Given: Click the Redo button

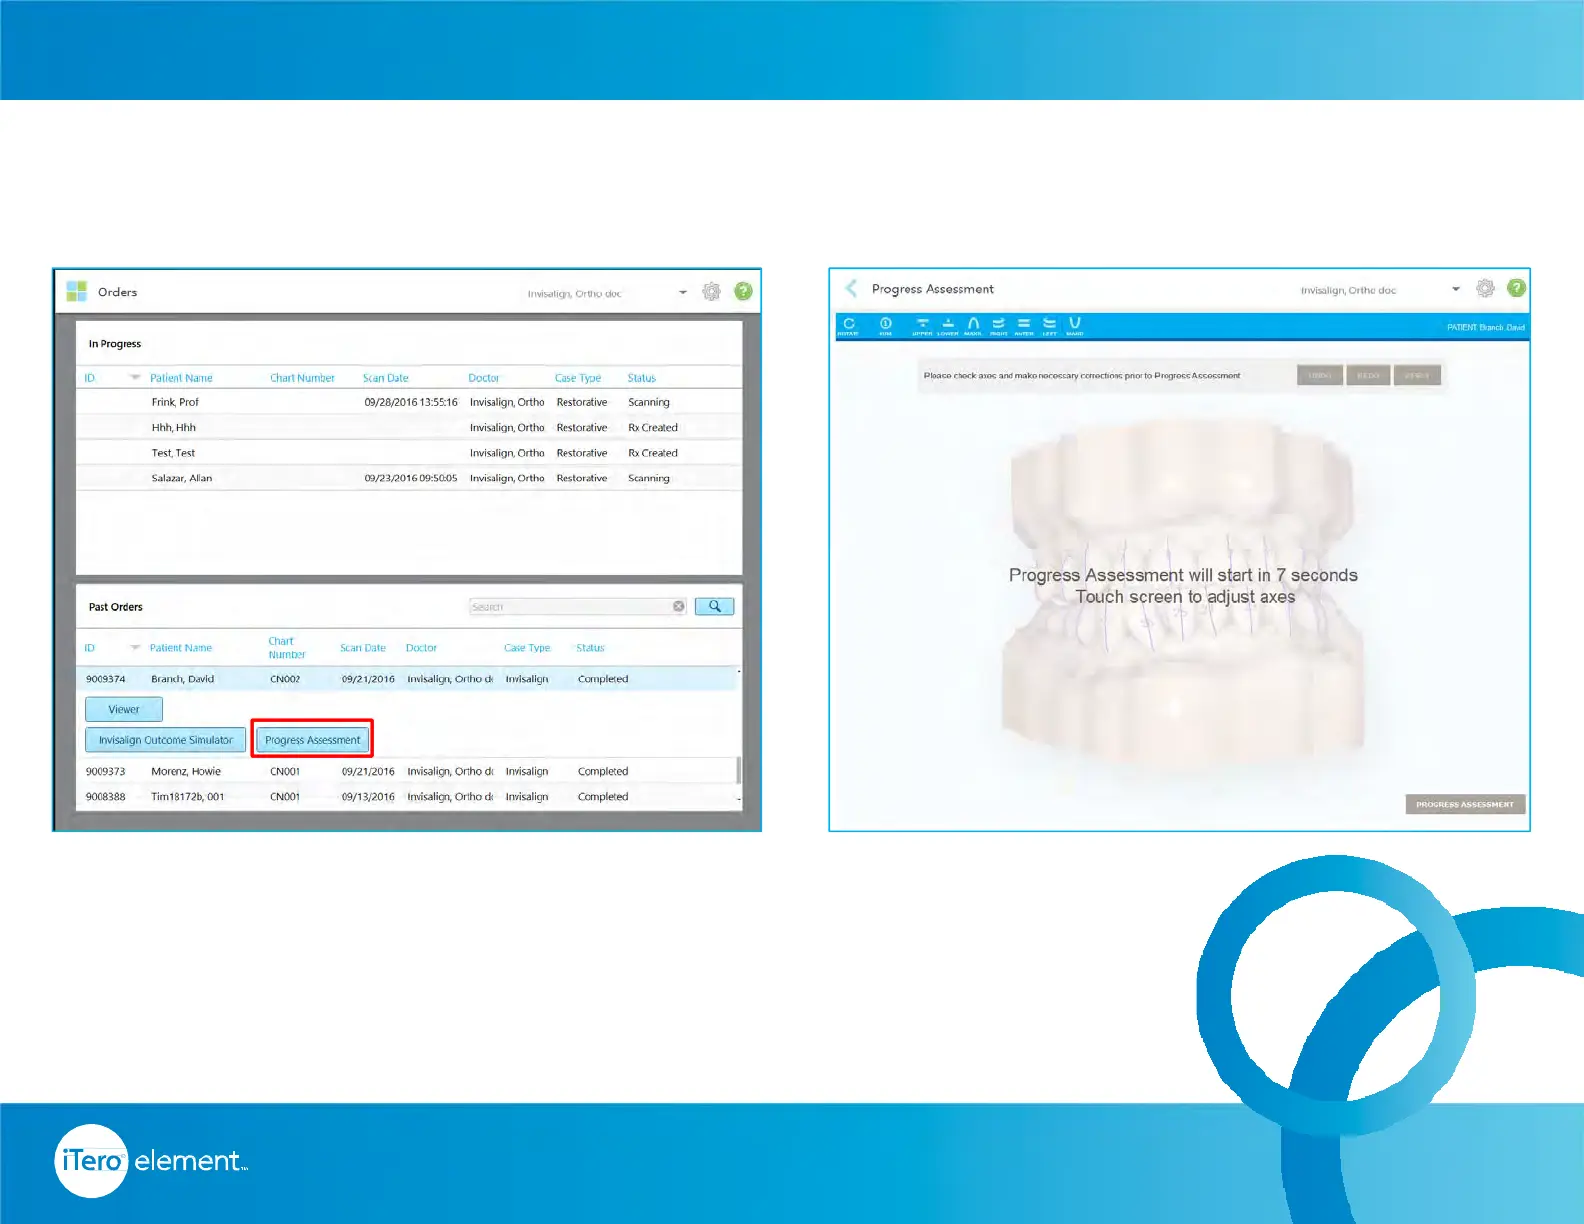Looking at the screenshot, I should click(x=1368, y=375).
